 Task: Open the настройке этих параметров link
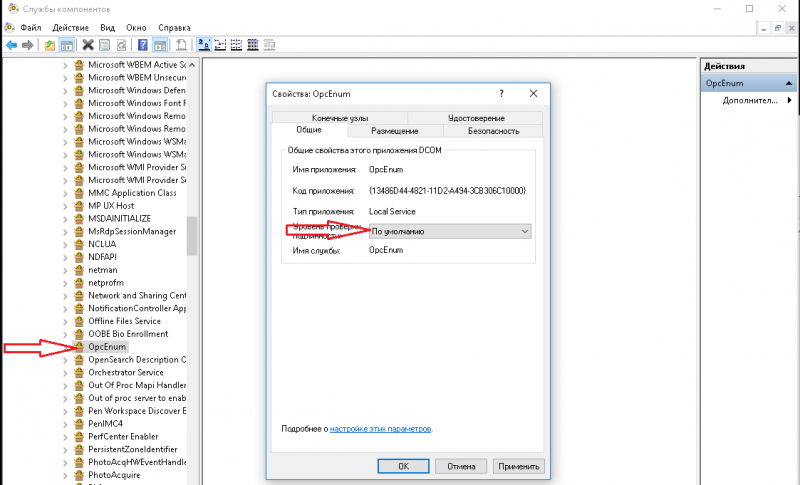coord(381,428)
